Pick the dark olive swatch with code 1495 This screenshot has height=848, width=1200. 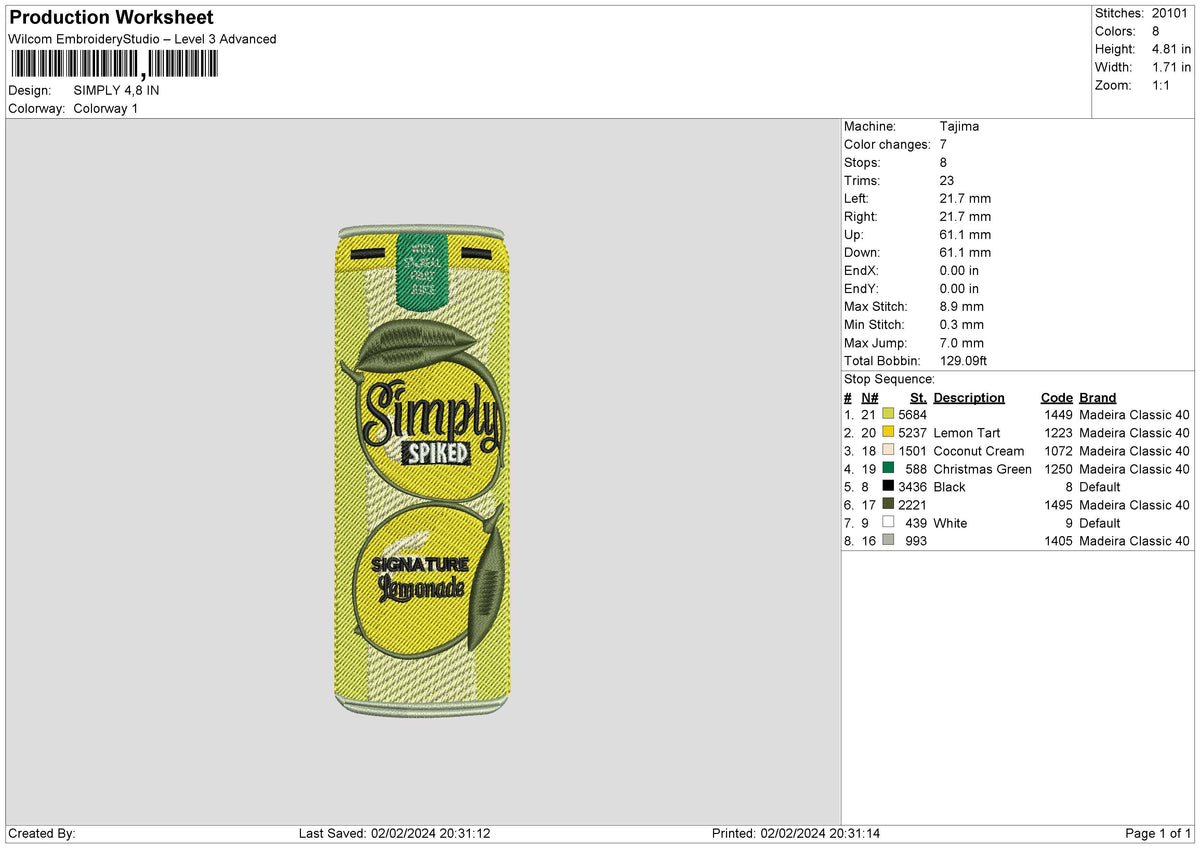pyautogui.click(x=888, y=504)
